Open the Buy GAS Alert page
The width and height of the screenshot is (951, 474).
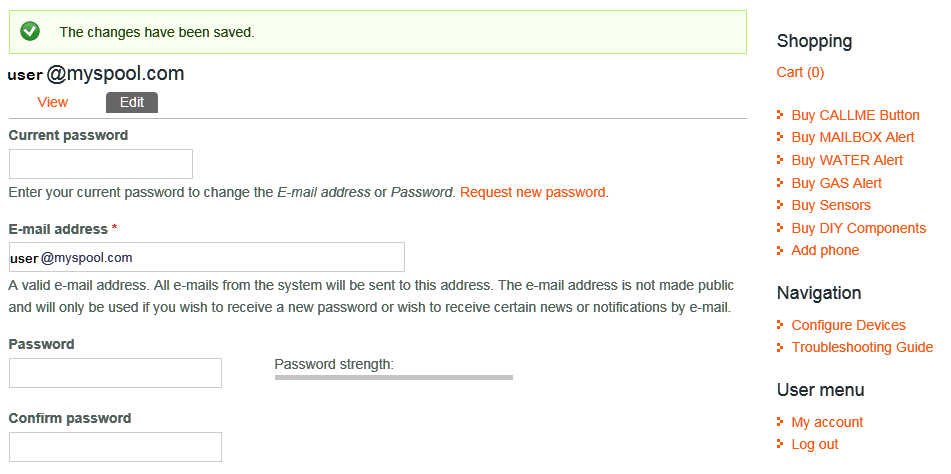point(836,183)
